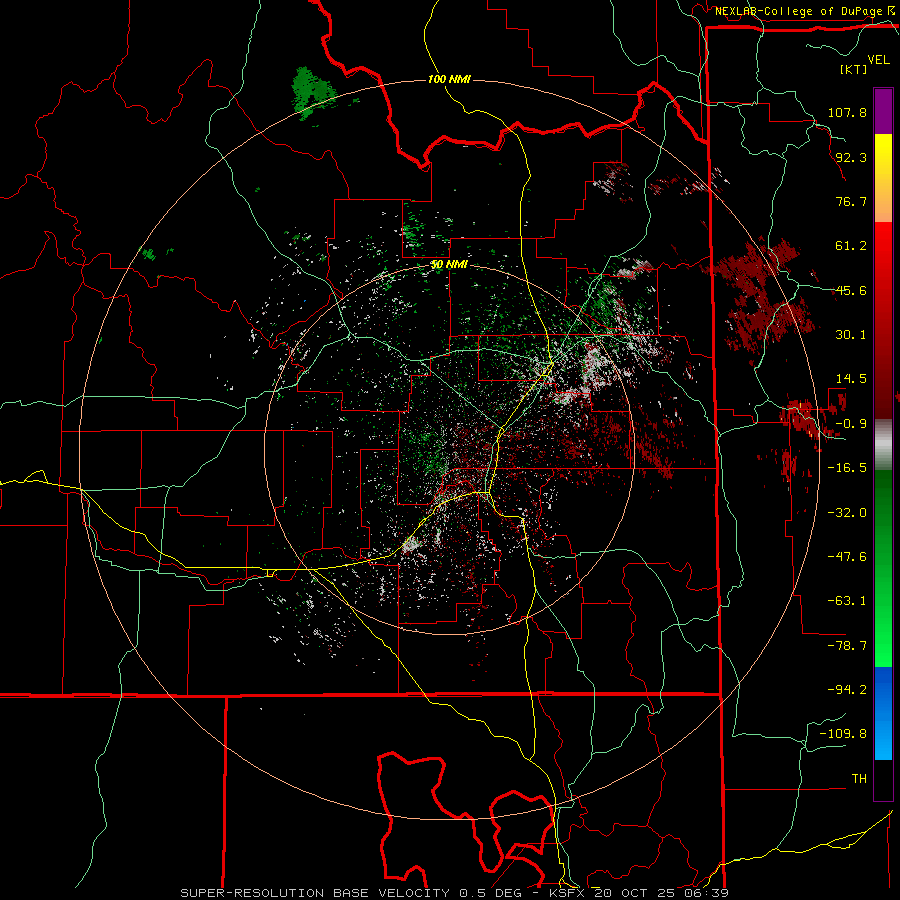Click the -47.6 velocity scale value
900x900 pixels.
(x=847, y=557)
